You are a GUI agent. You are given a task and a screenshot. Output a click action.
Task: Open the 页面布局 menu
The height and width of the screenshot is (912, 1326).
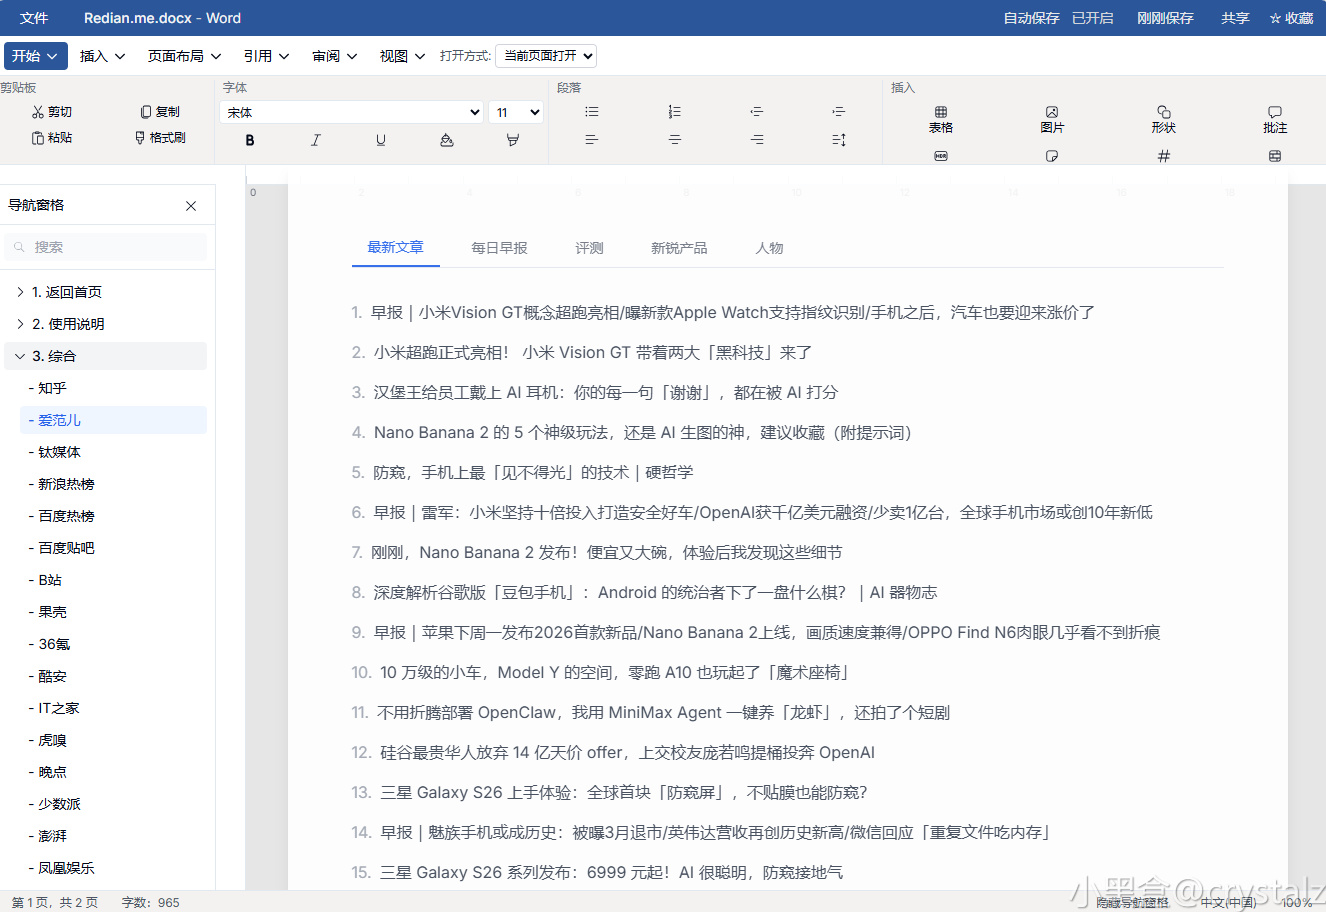(185, 56)
